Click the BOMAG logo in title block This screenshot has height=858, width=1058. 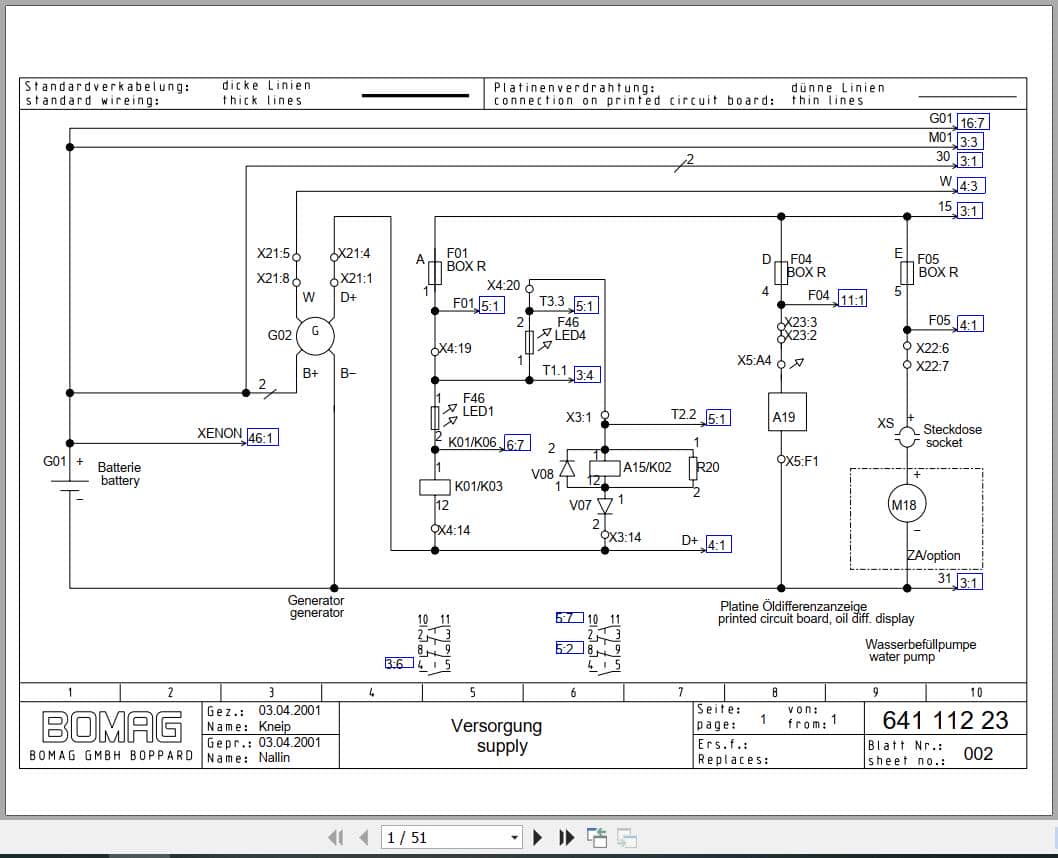click(112, 728)
